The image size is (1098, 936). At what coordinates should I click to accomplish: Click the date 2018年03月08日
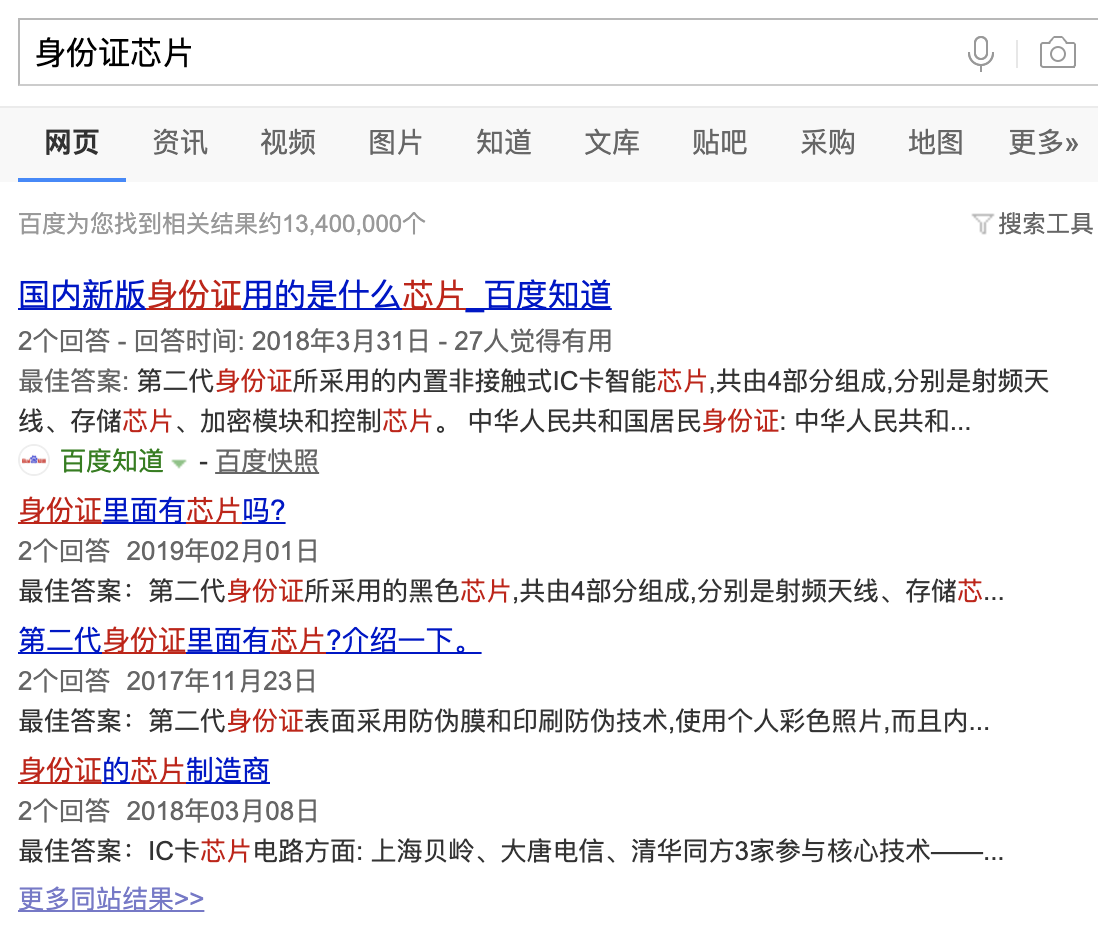point(223,811)
